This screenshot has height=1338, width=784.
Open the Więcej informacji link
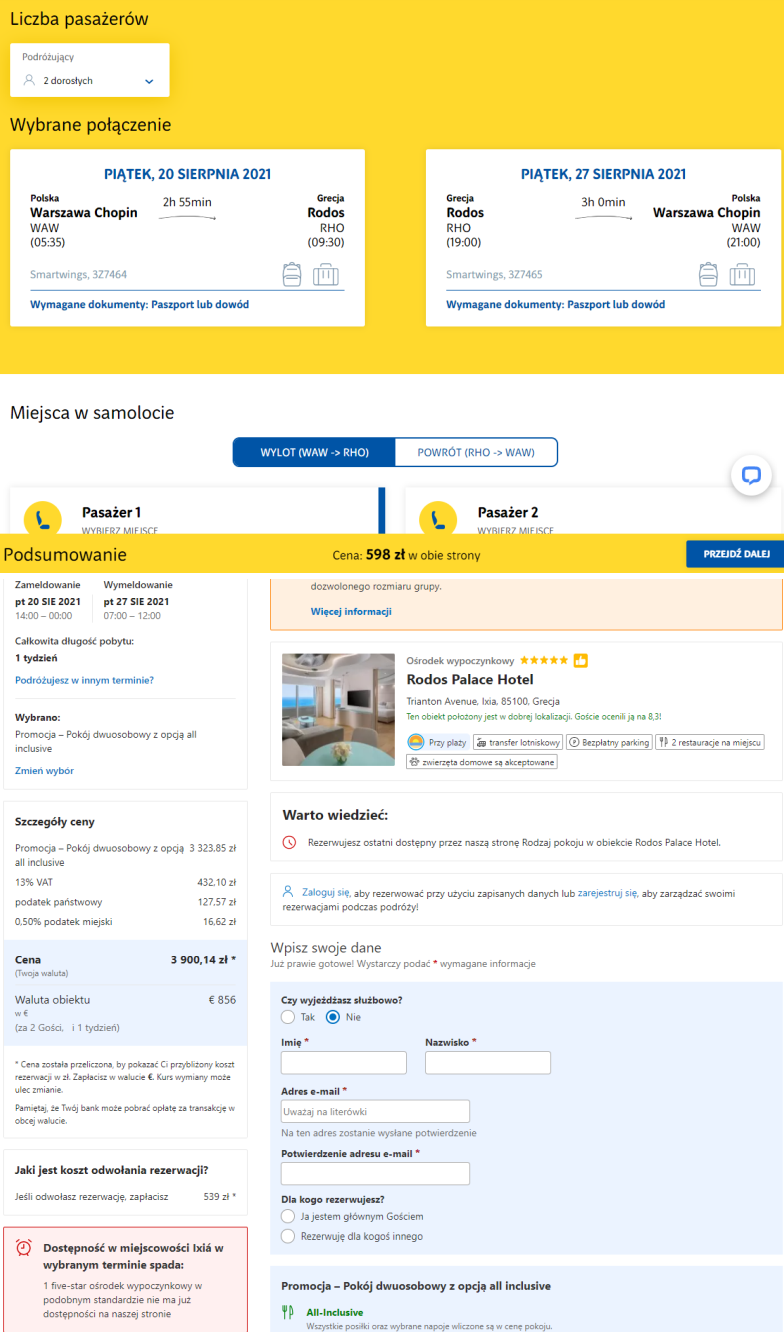351,611
